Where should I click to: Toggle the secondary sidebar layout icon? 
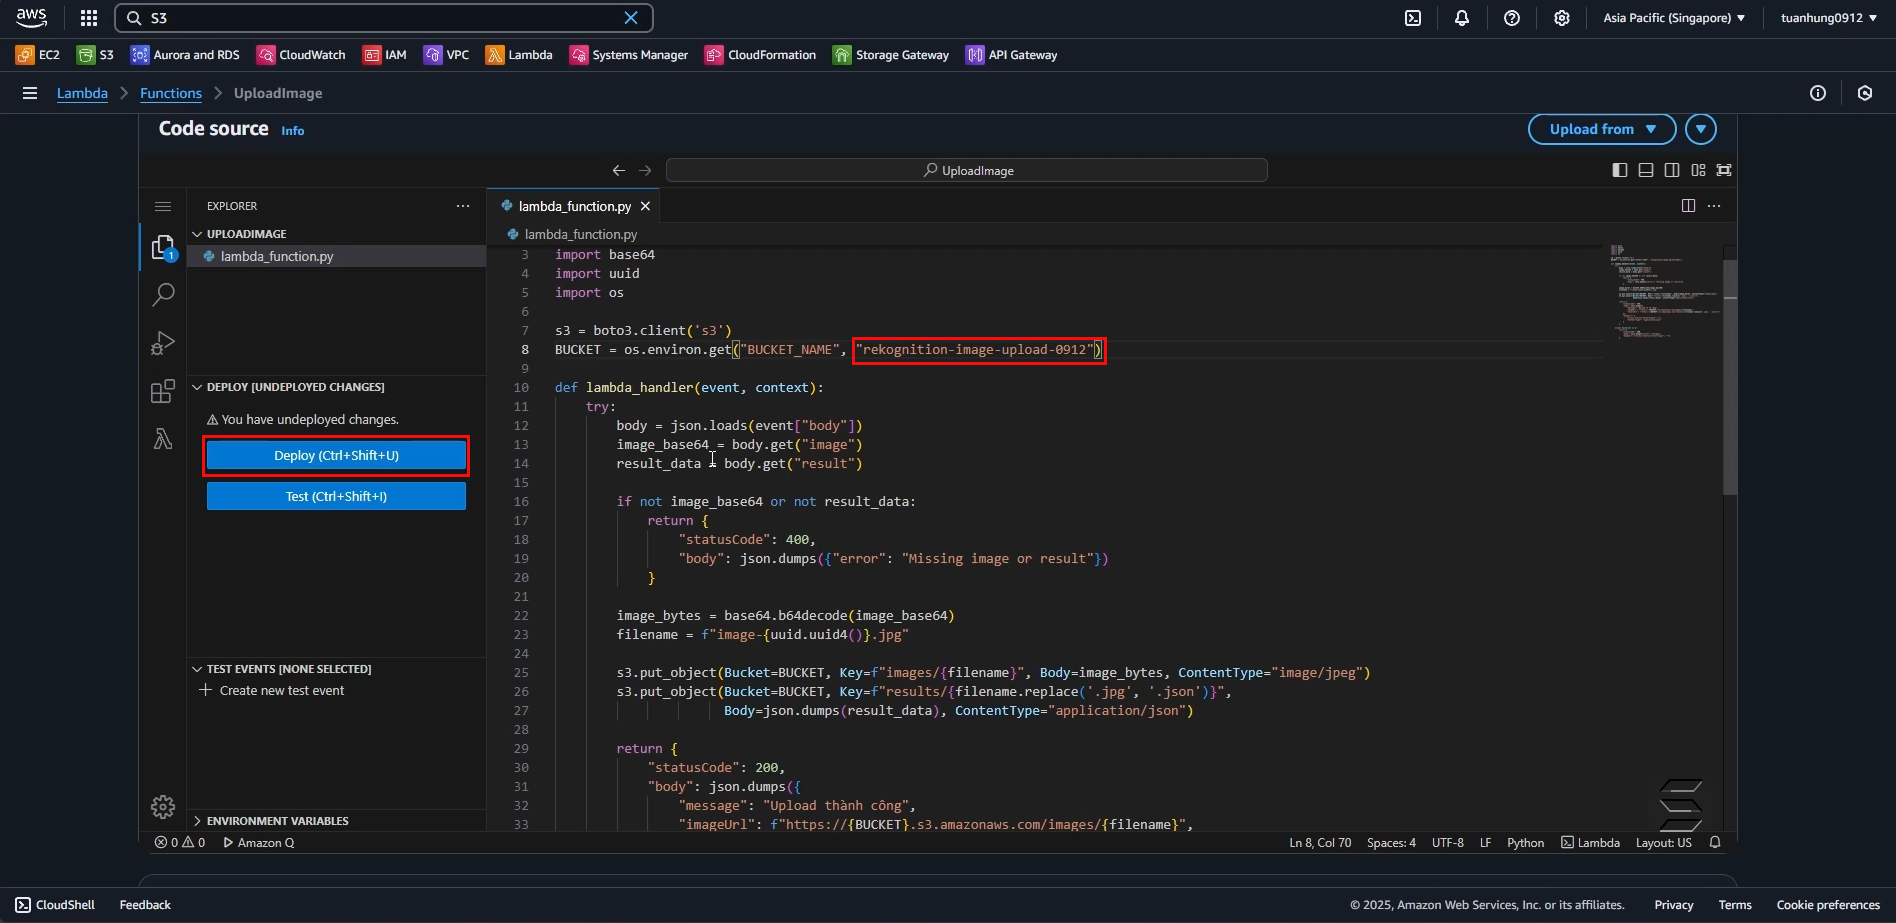pyautogui.click(x=1672, y=170)
